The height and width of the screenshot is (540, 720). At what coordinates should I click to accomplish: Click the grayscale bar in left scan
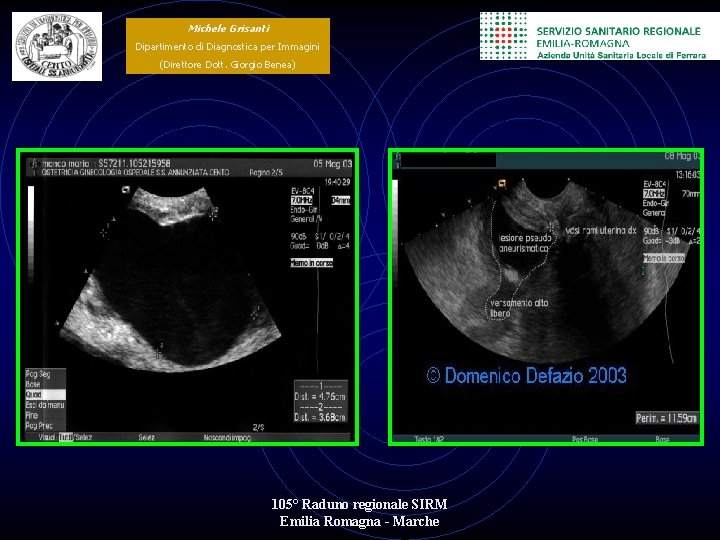click(31, 234)
